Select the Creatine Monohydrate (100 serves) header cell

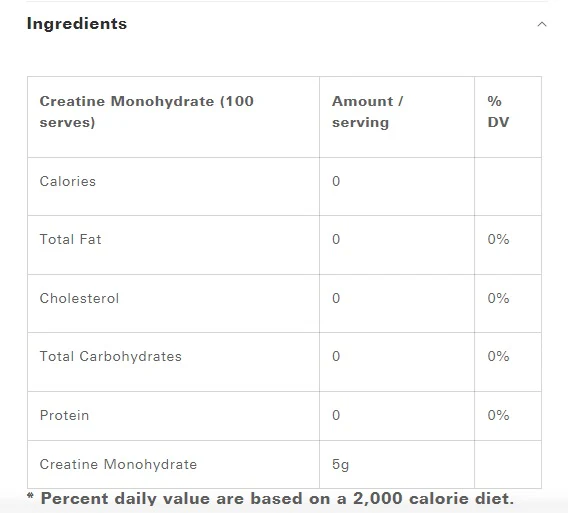click(174, 117)
